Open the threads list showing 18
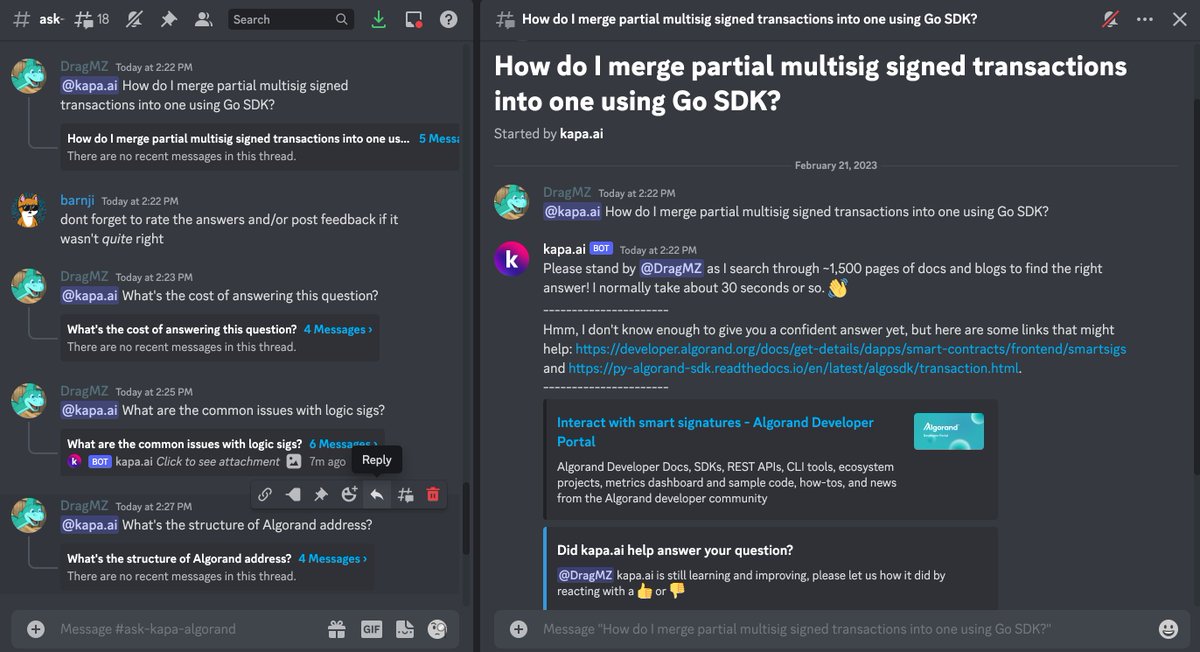 pos(92,19)
